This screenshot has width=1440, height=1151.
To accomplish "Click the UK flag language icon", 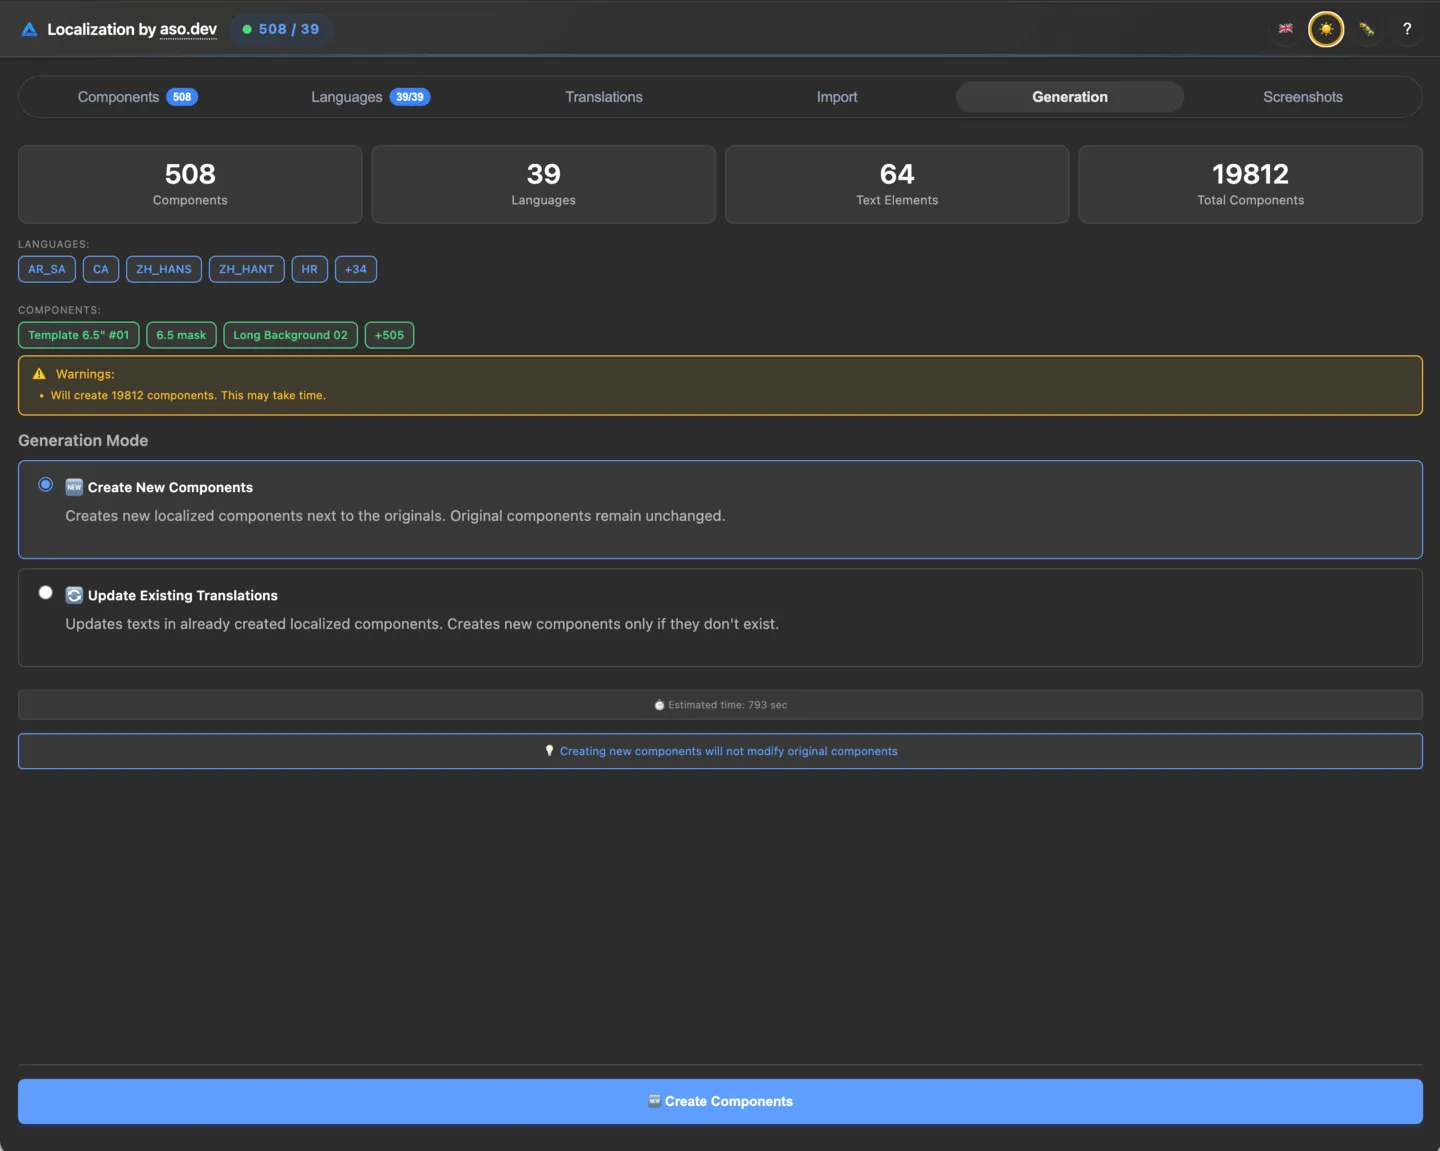I will tap(1286, 29).
